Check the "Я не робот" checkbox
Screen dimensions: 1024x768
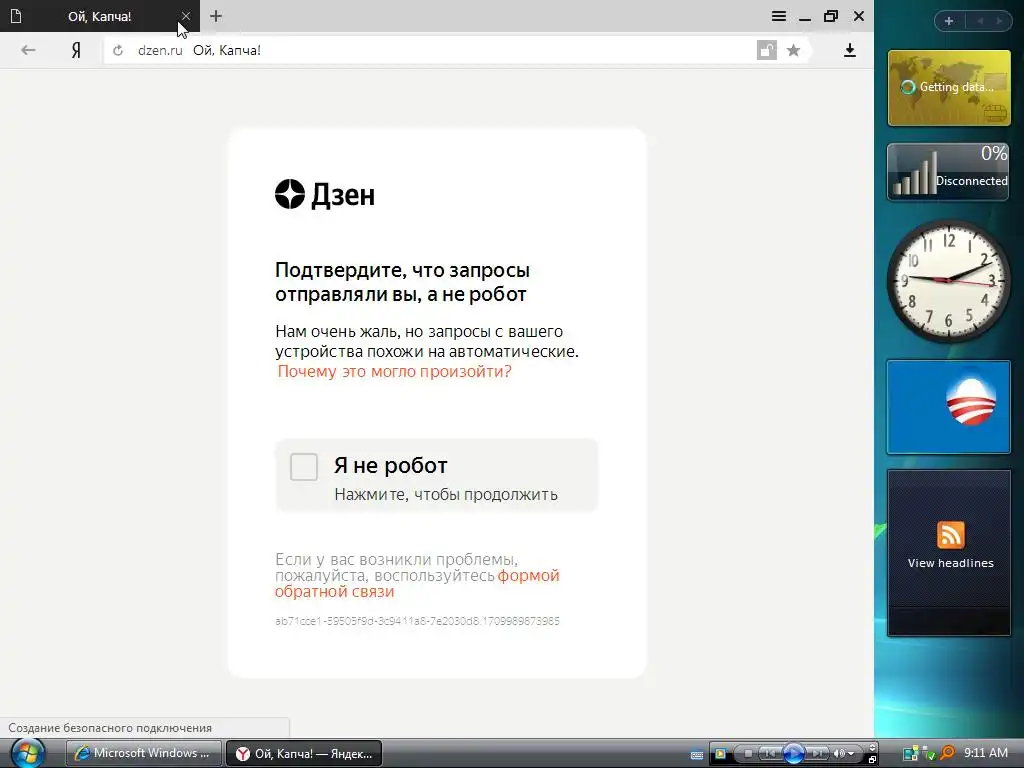[x=304, y=467]
